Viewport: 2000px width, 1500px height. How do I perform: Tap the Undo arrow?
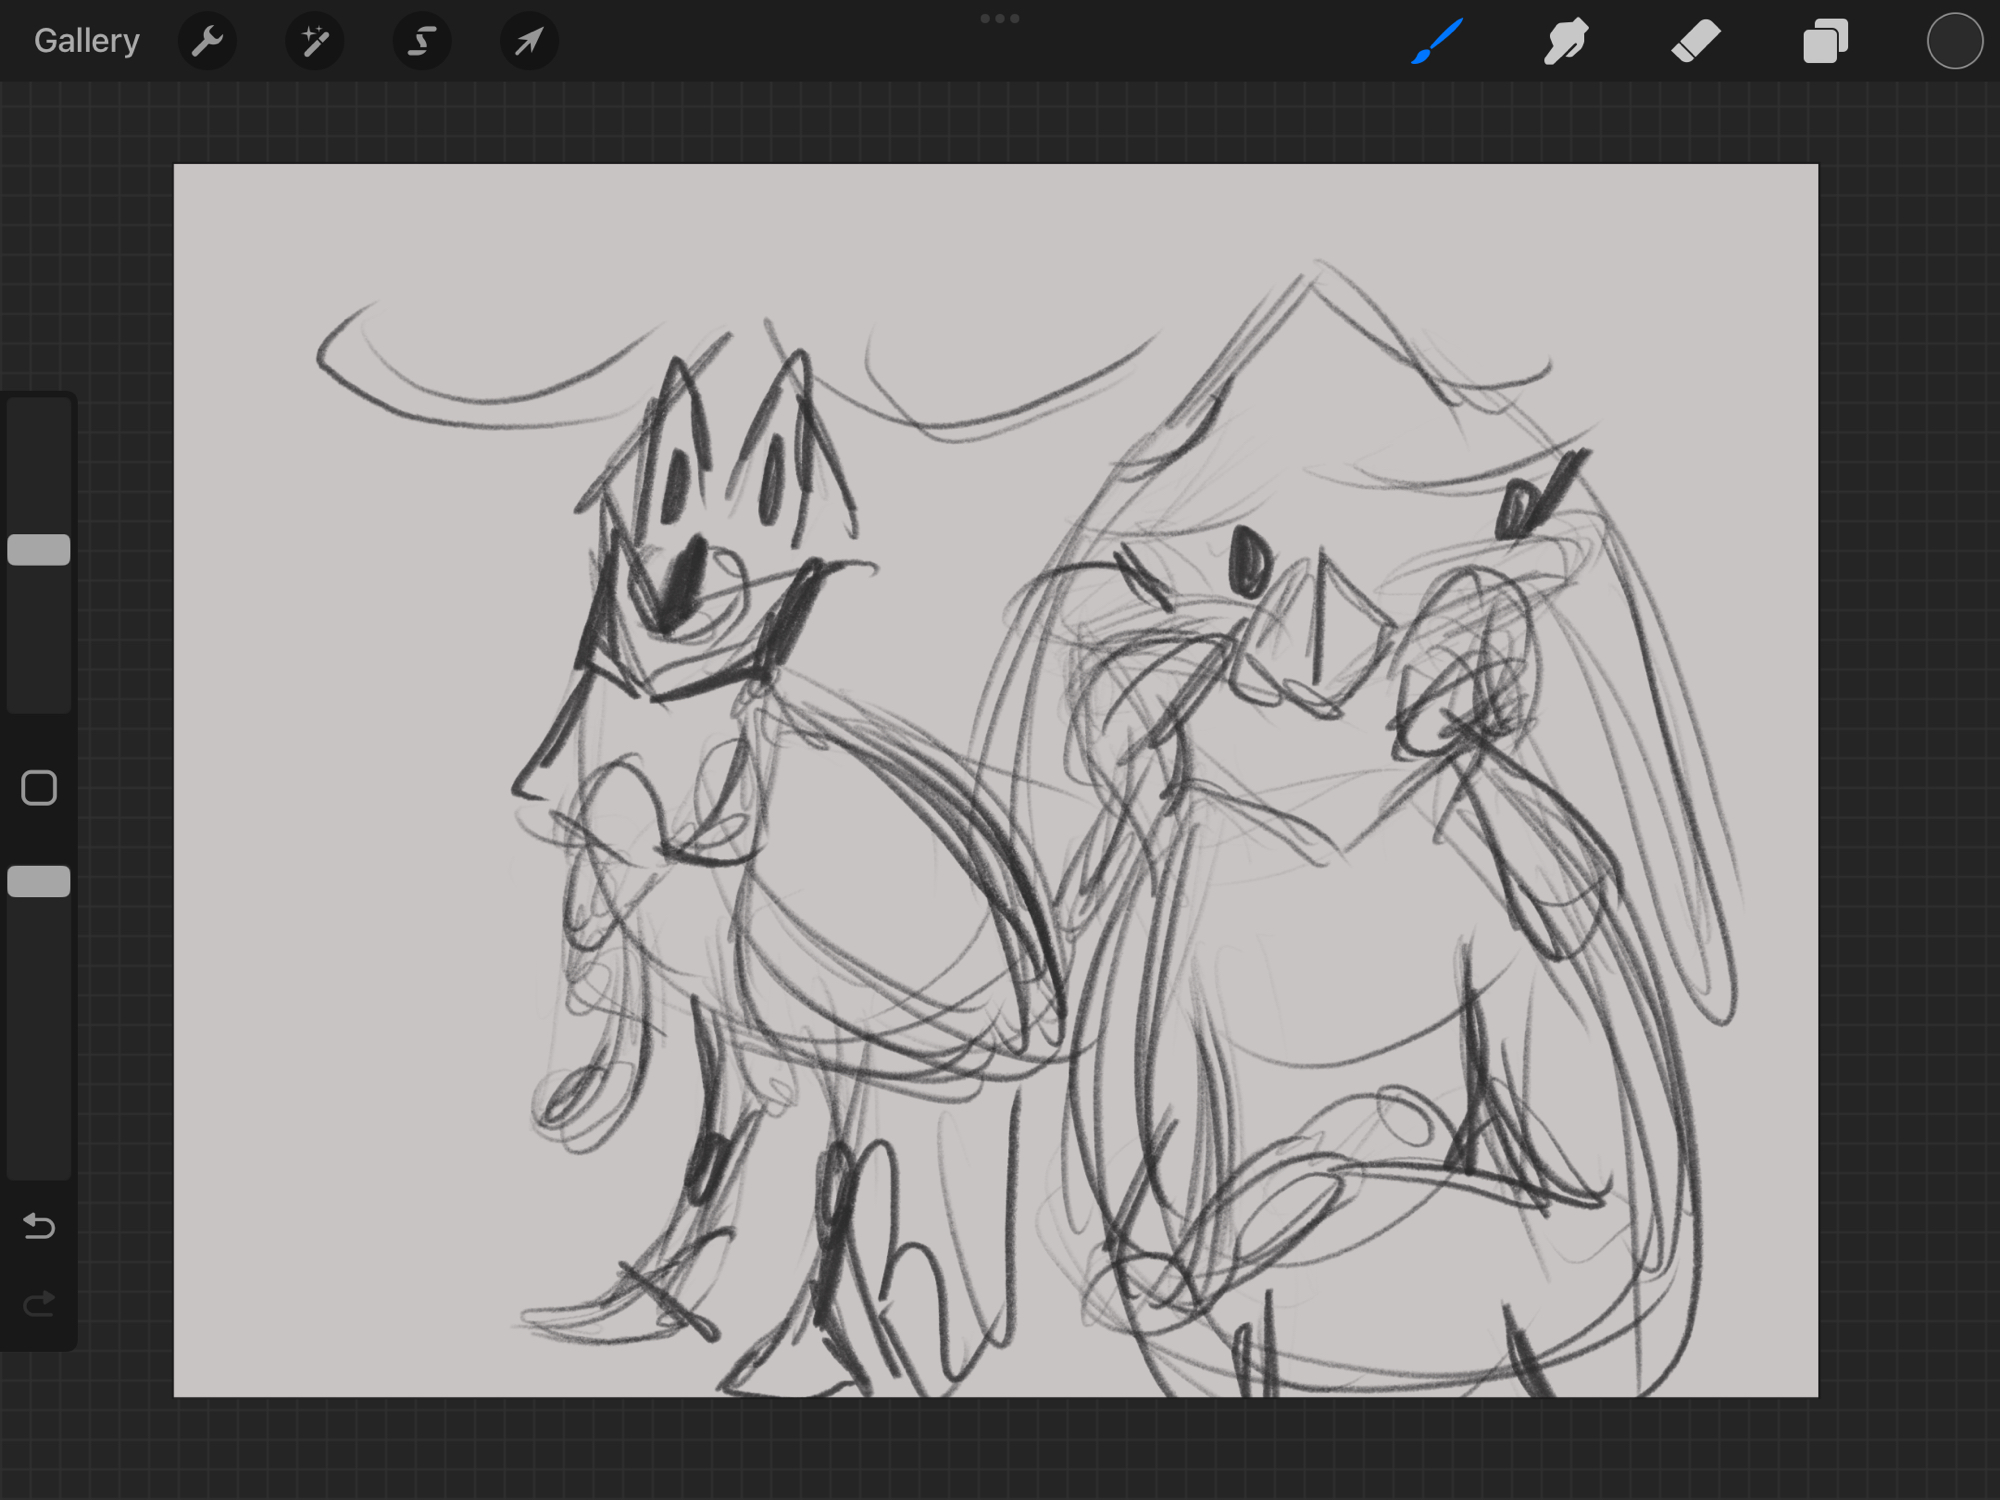(x=39, y=1225)
